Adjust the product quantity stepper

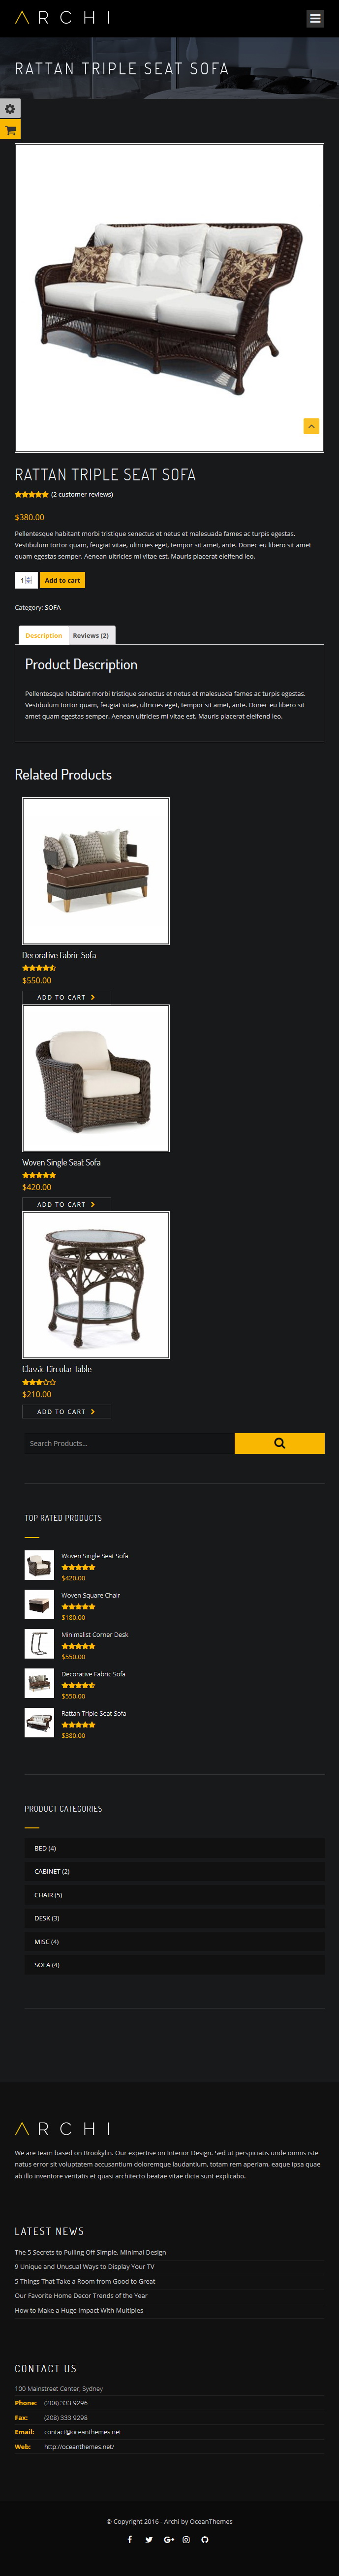(x=26, y=580)
